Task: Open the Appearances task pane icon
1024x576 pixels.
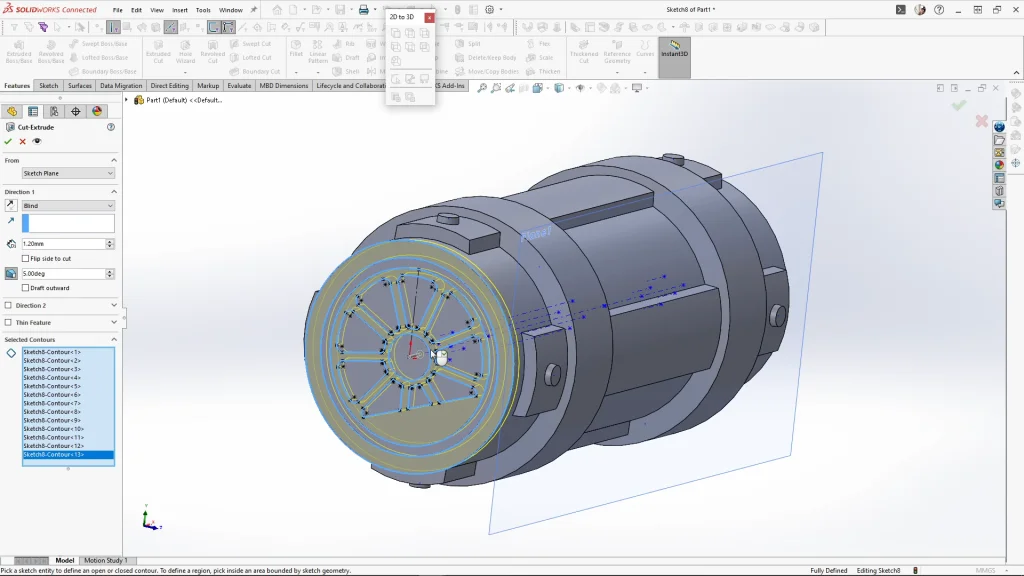Action: click(999, 165)
